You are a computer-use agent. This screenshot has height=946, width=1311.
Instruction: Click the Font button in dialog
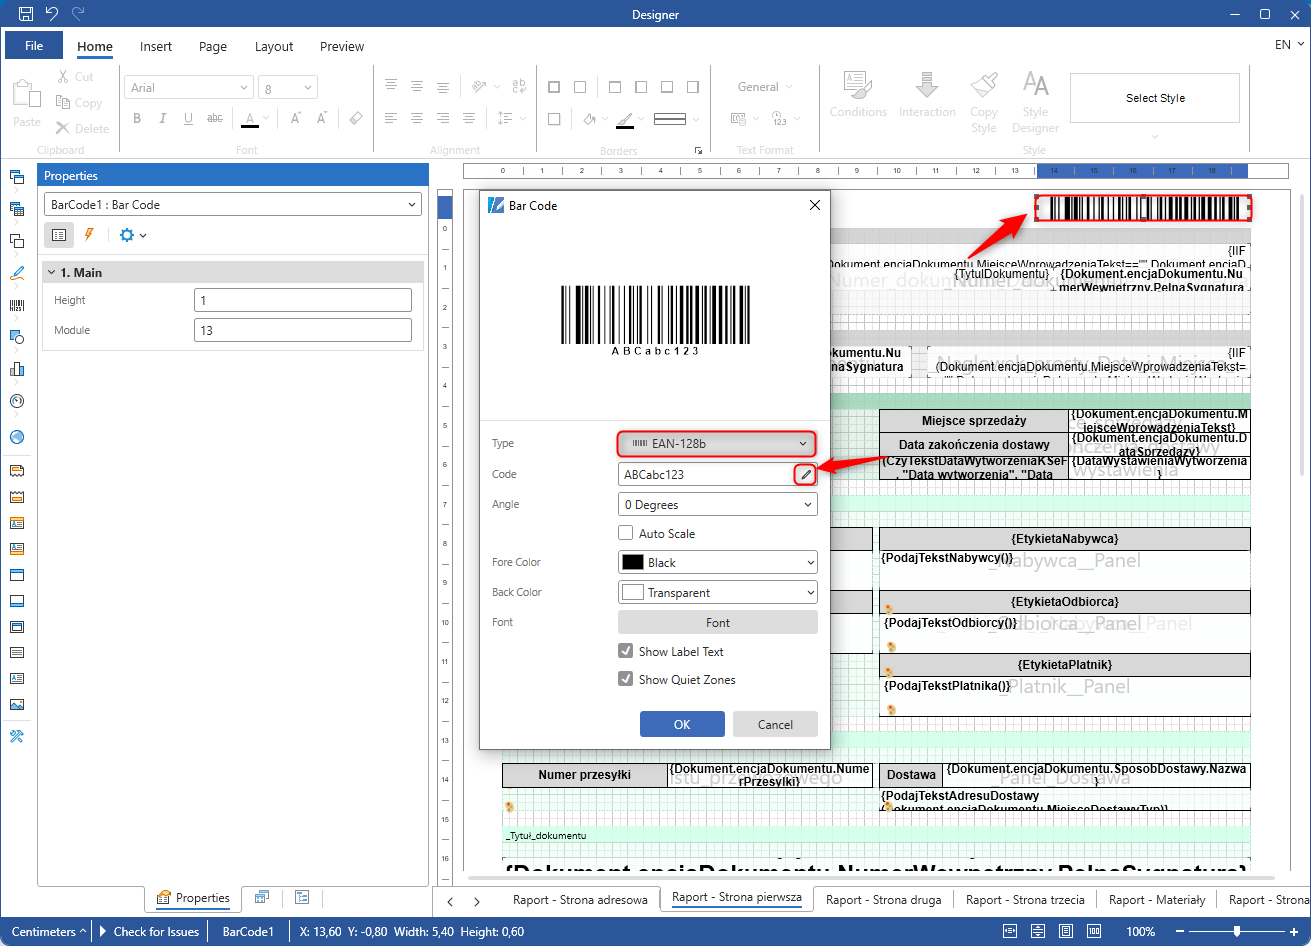click(717, 623)
